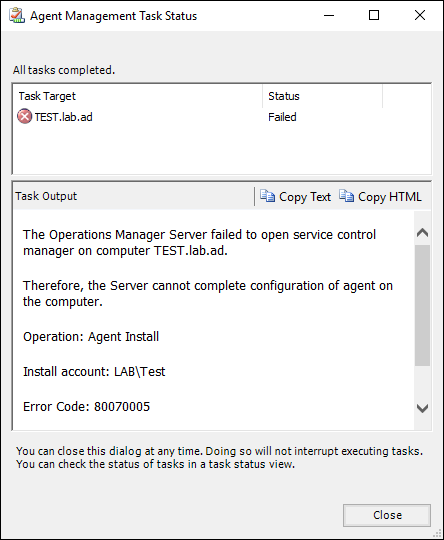444x540 pixels.
Task: Sort by the Task Target column header
Action: point(138,96)
